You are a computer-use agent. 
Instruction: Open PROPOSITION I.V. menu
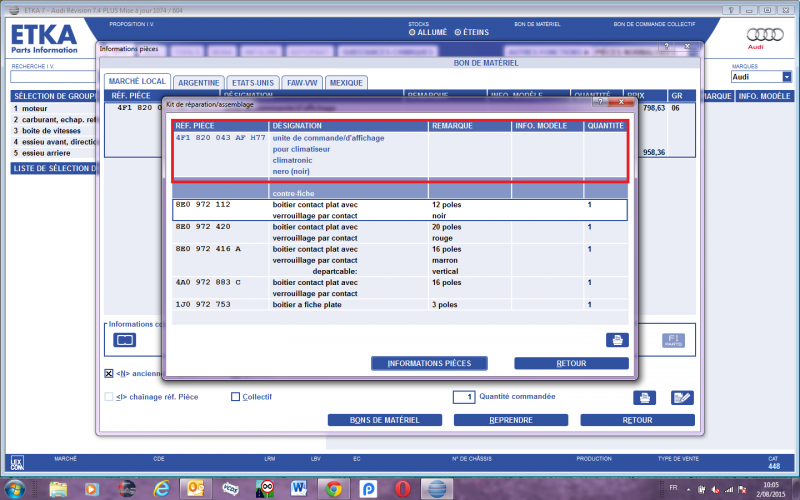pyautogui.click(x=131, y=24)
